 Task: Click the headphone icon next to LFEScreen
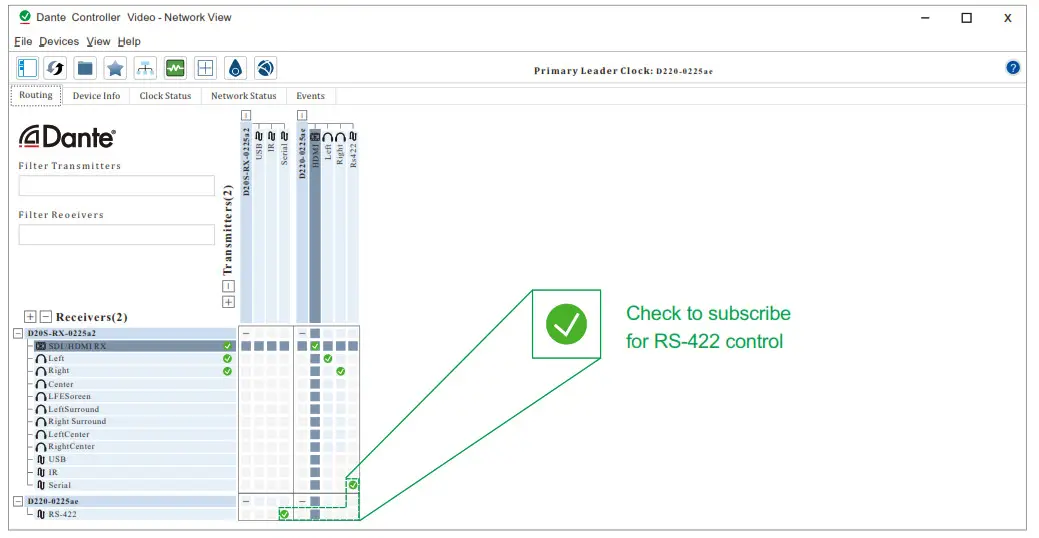41,397
